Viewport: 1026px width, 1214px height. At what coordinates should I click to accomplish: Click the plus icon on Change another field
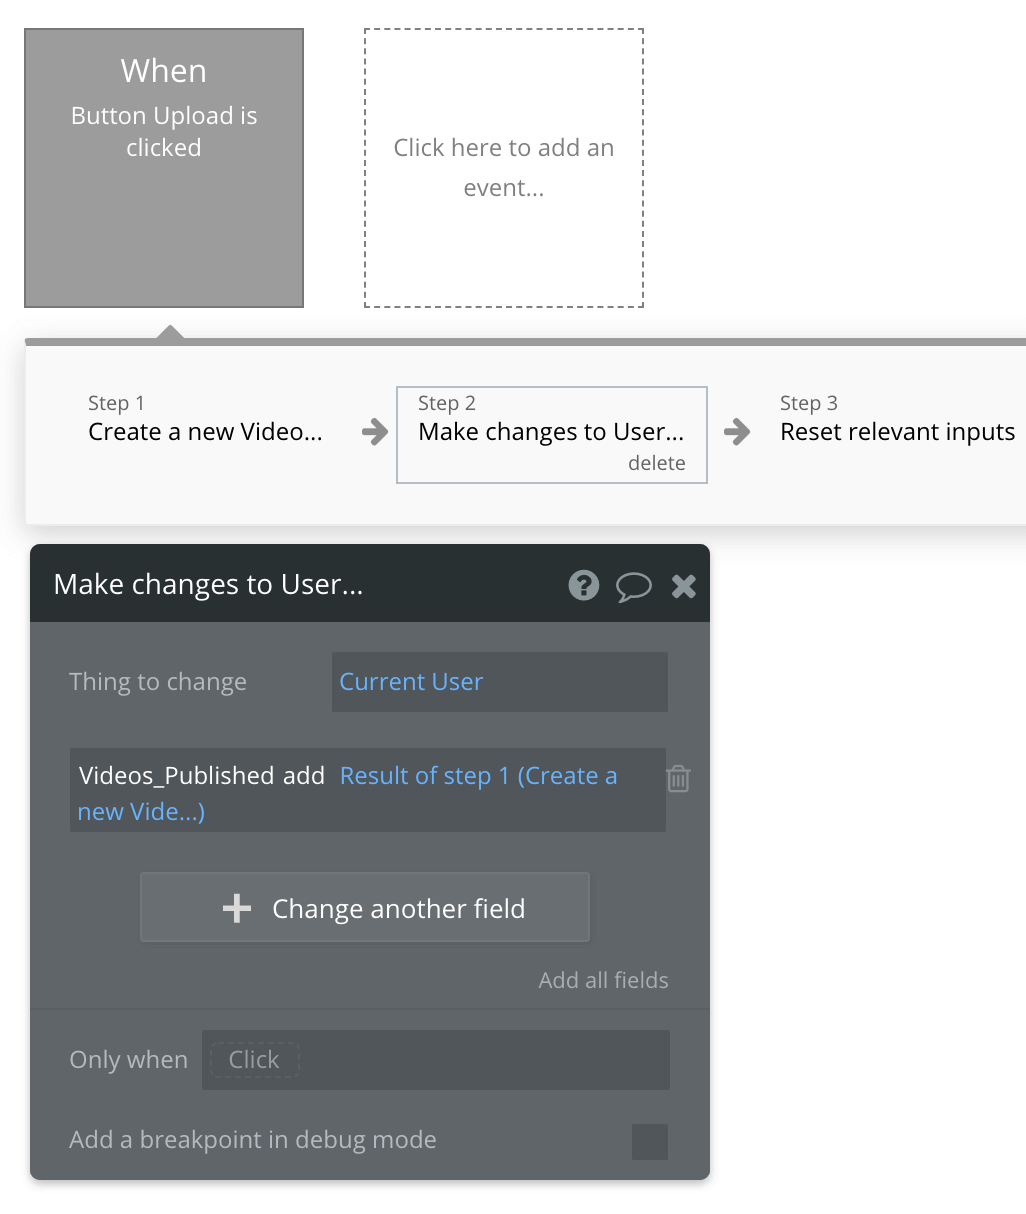236,908
